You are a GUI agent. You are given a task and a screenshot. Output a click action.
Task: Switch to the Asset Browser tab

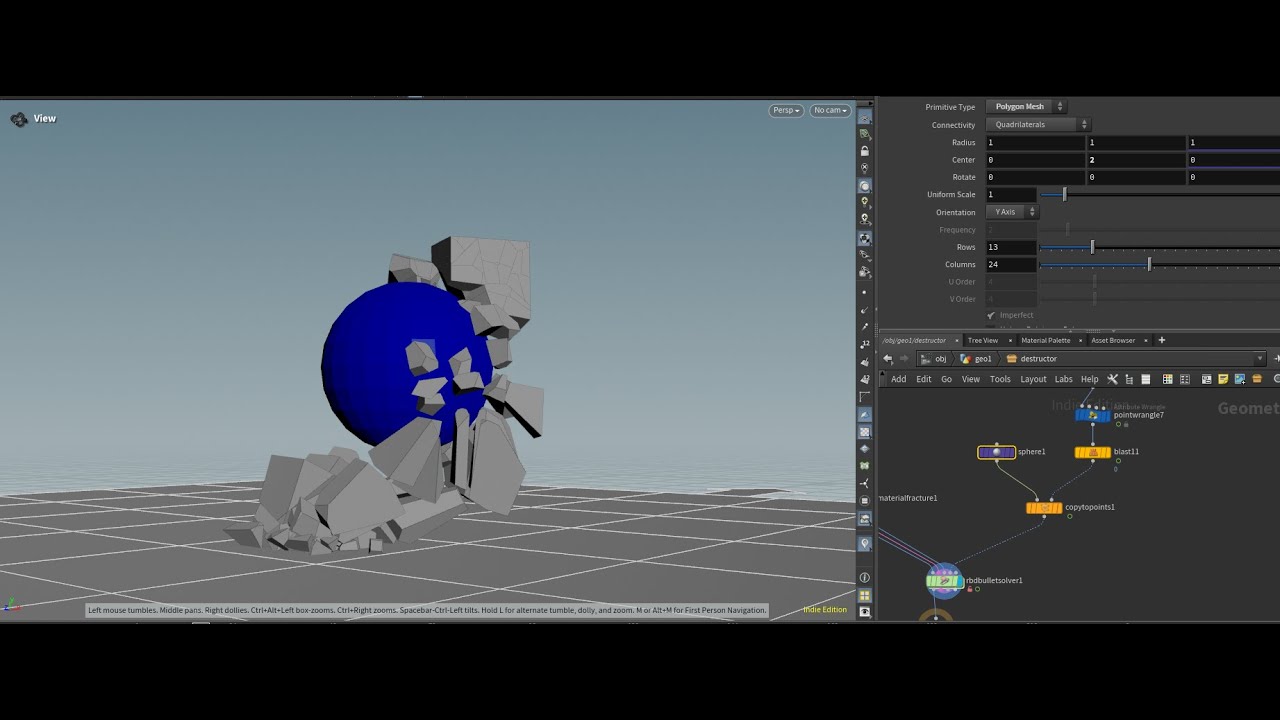coord(1113,340)
